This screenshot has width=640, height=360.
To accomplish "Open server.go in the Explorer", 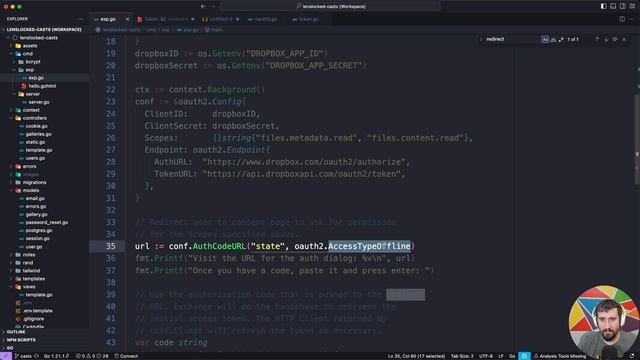I will point(39,102).
